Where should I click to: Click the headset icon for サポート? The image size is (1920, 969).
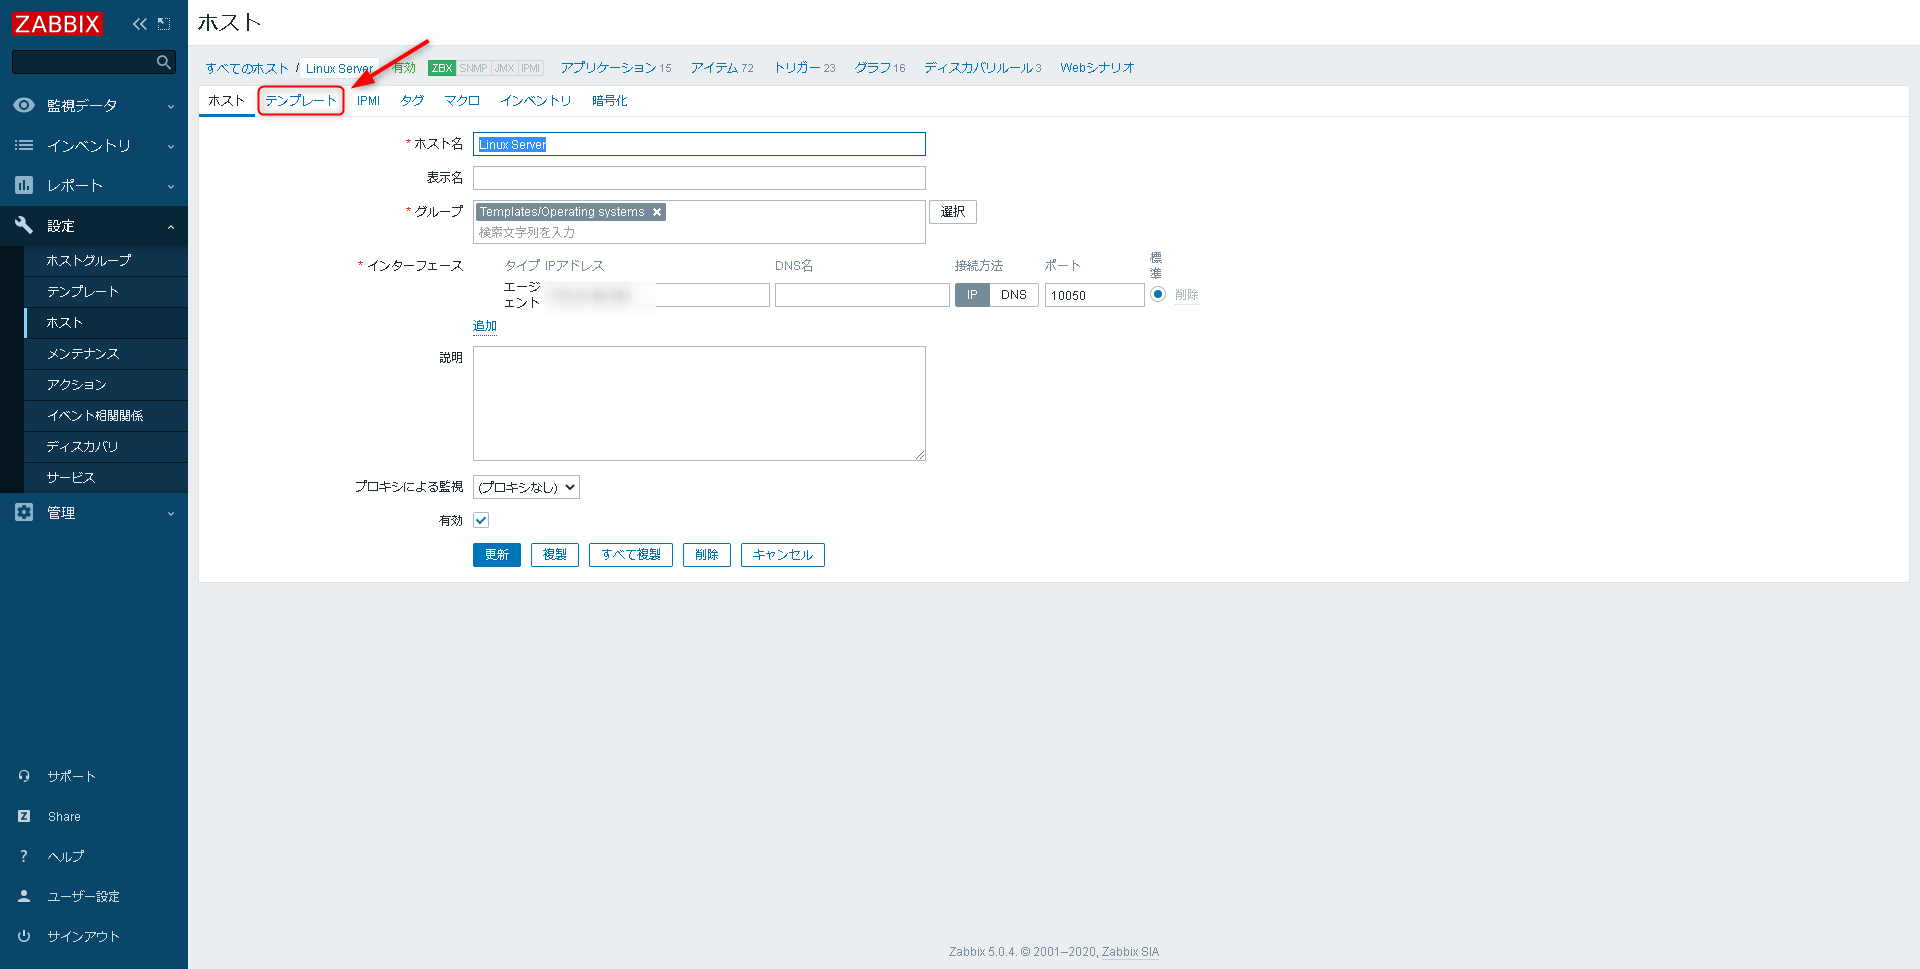(24, 776)
